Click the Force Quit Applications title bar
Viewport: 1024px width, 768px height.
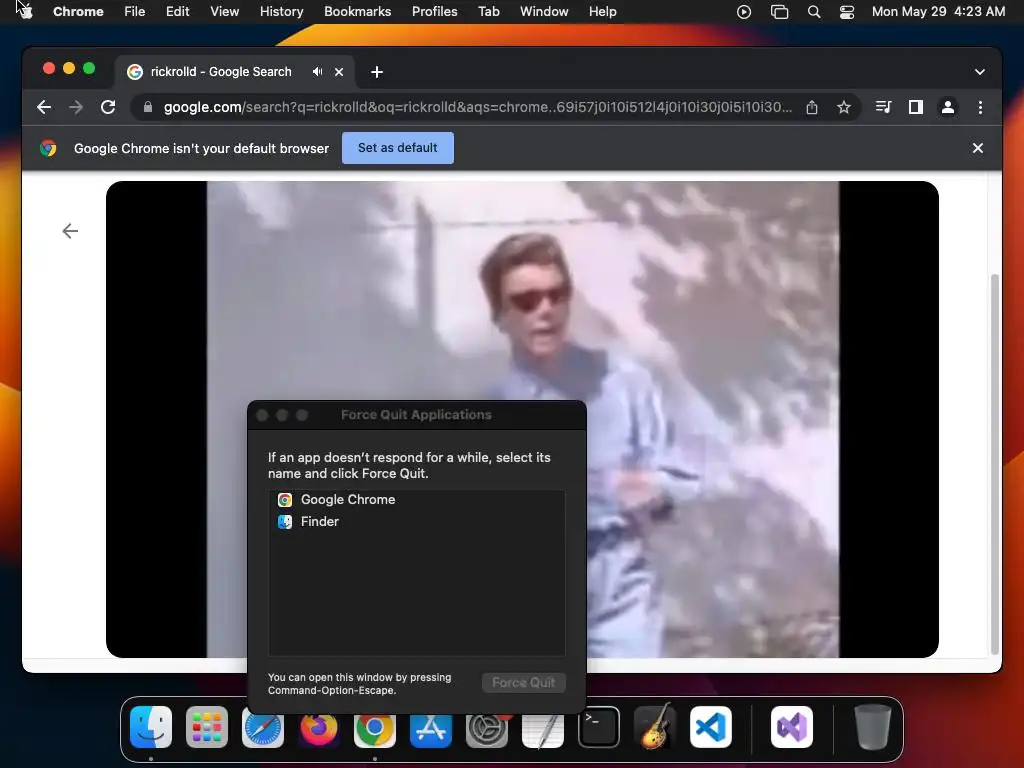(x=417, y=415)
